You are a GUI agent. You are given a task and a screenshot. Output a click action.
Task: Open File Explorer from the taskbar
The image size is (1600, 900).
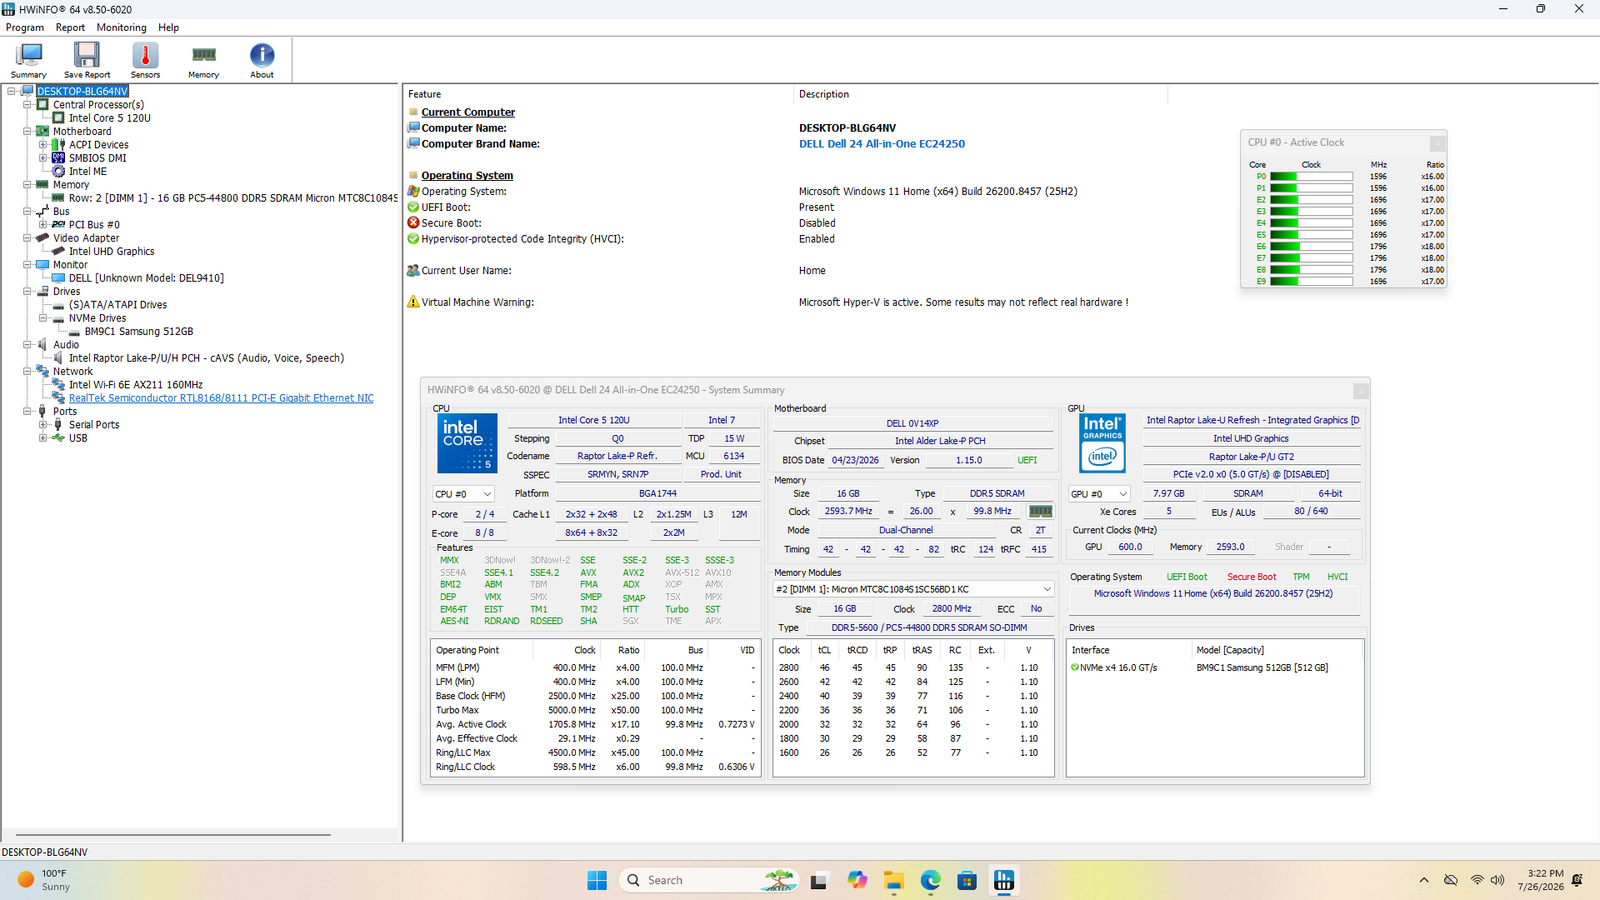(x=894, y=880)
